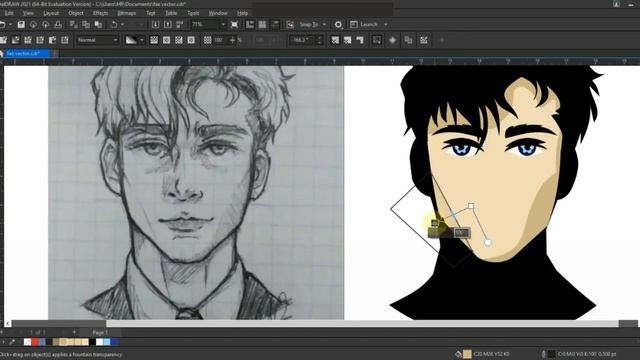Viewport: 640px width, 360px height.
Task: Click the horizontal scrollbar thumb
Action: click(362, 323)
